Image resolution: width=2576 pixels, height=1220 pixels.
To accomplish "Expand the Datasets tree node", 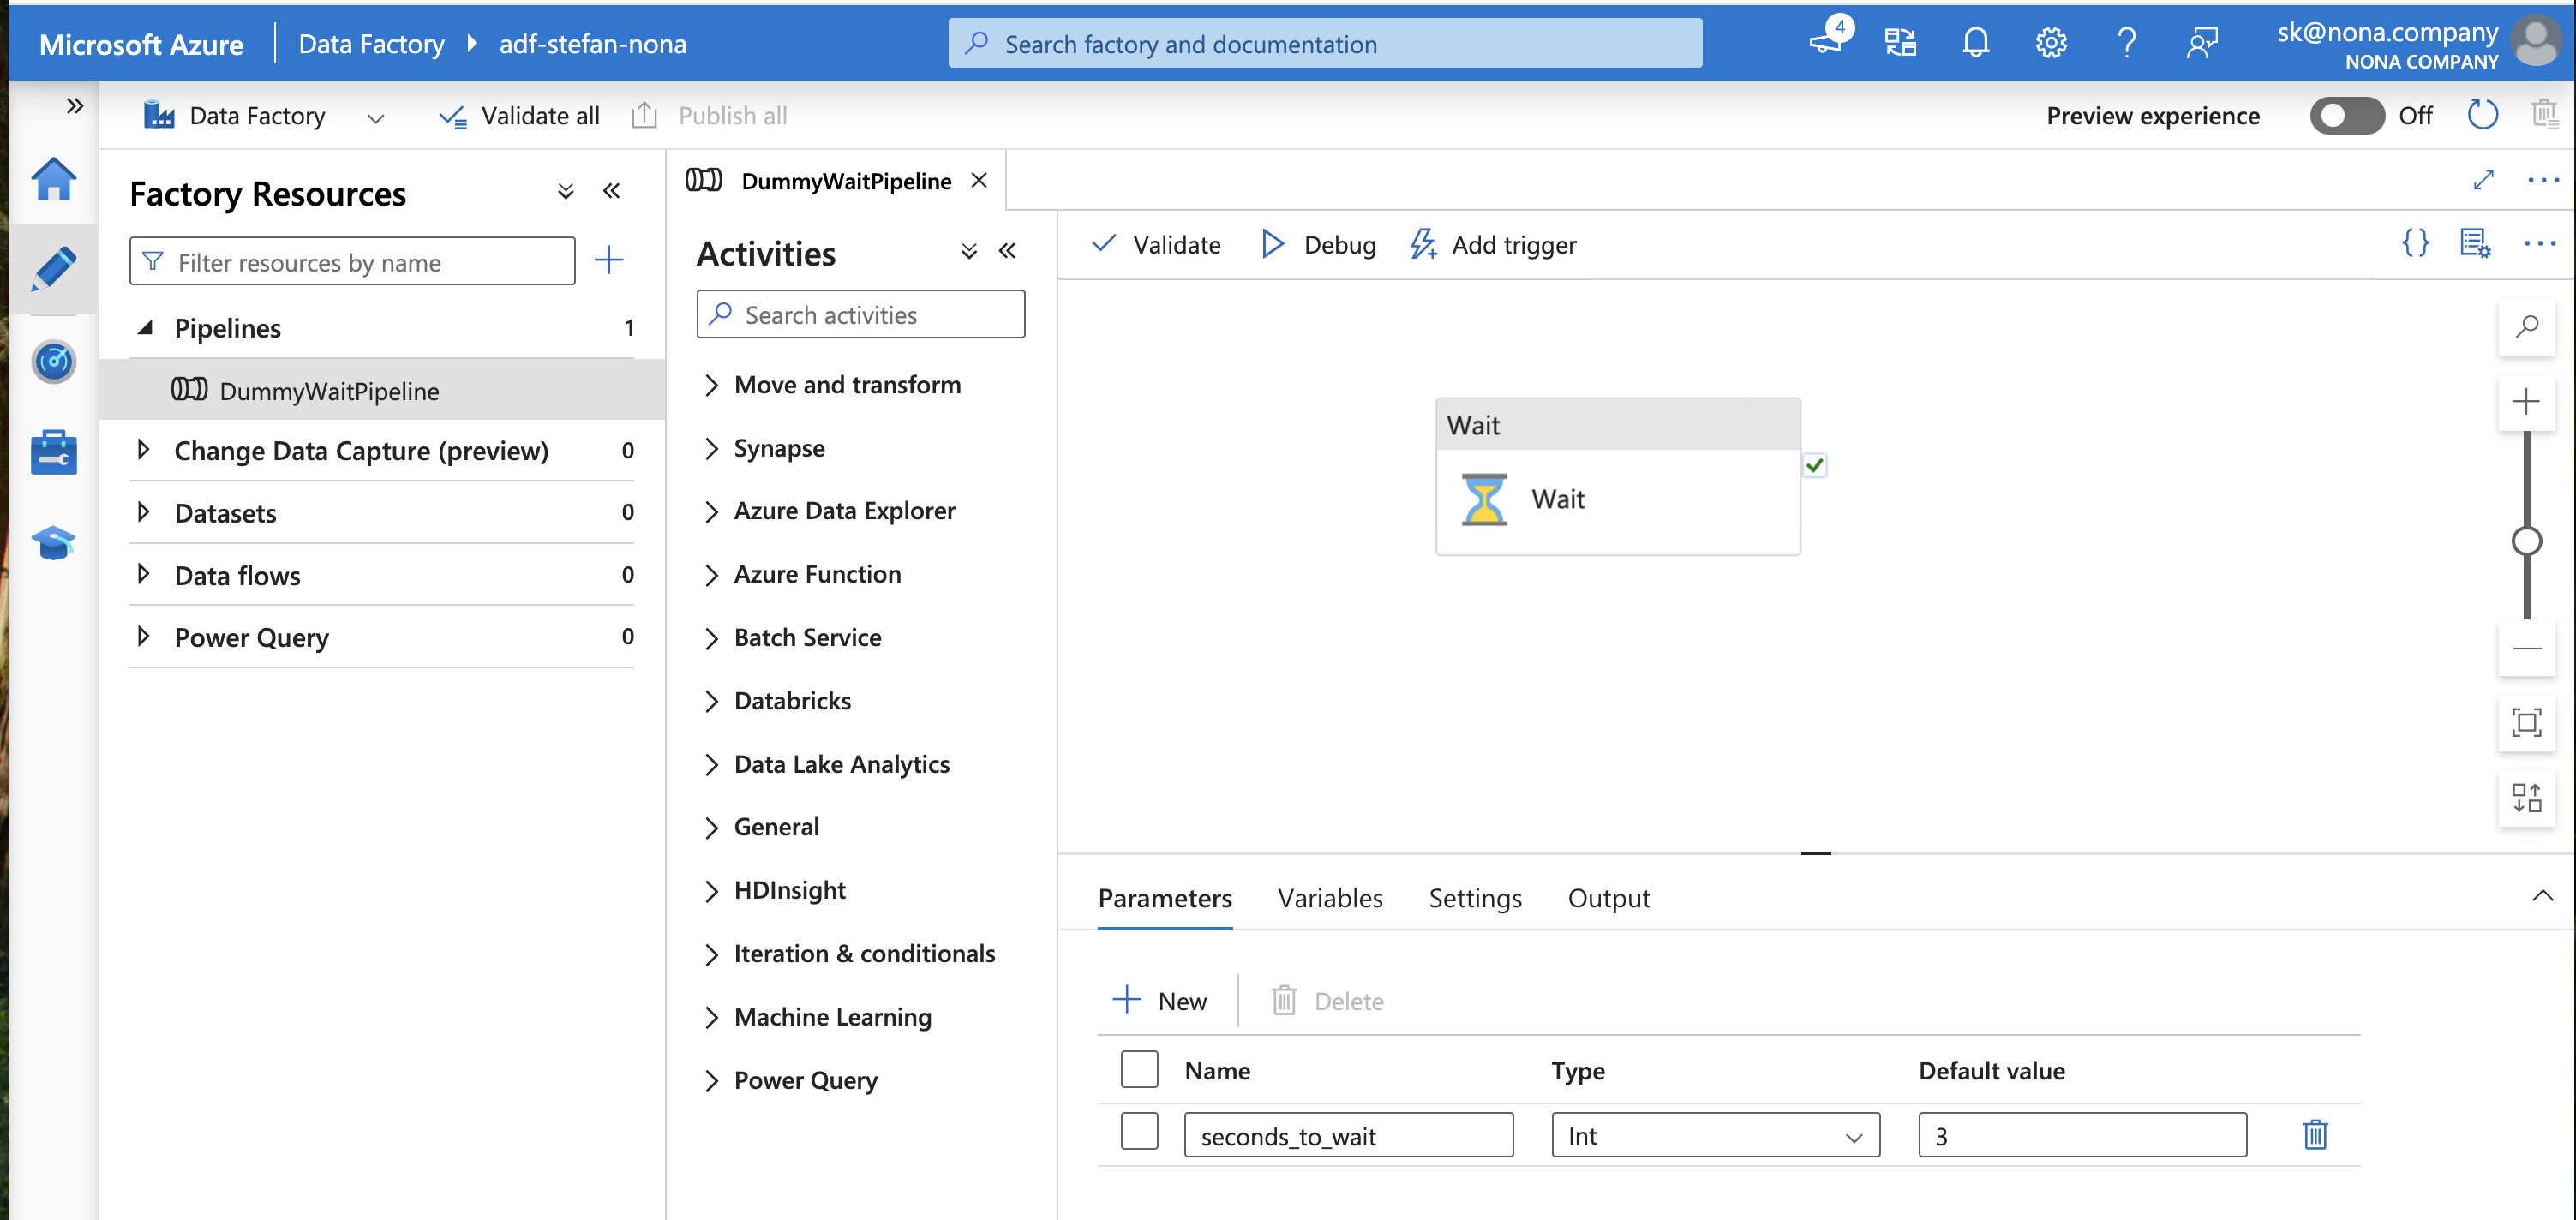I will [x=143, y=512].
